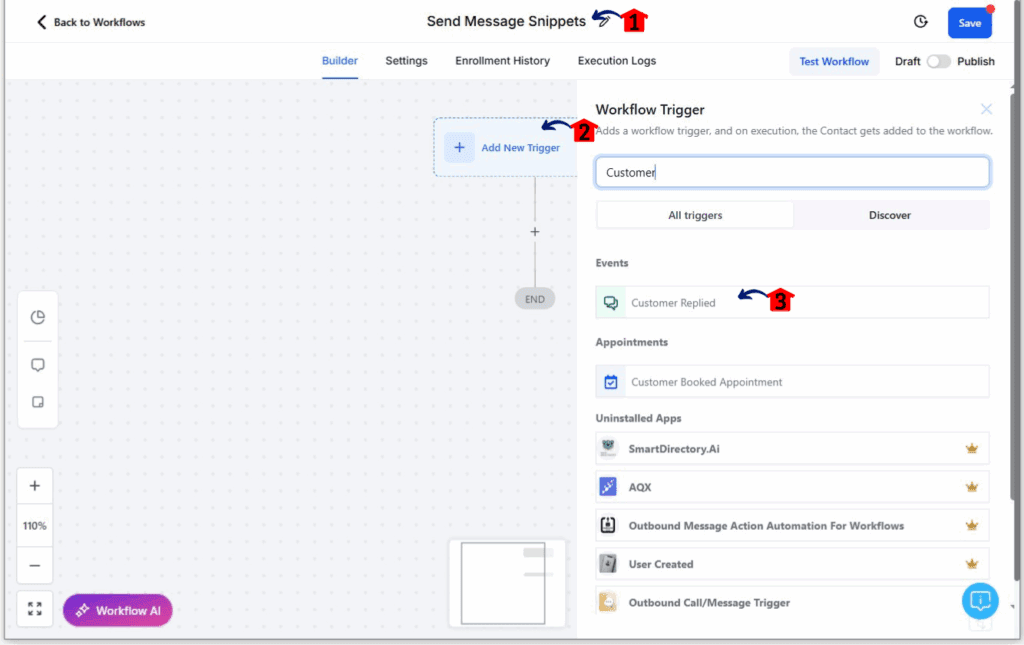Click the Outbound Message Action Automation icon

coord(608,525)
